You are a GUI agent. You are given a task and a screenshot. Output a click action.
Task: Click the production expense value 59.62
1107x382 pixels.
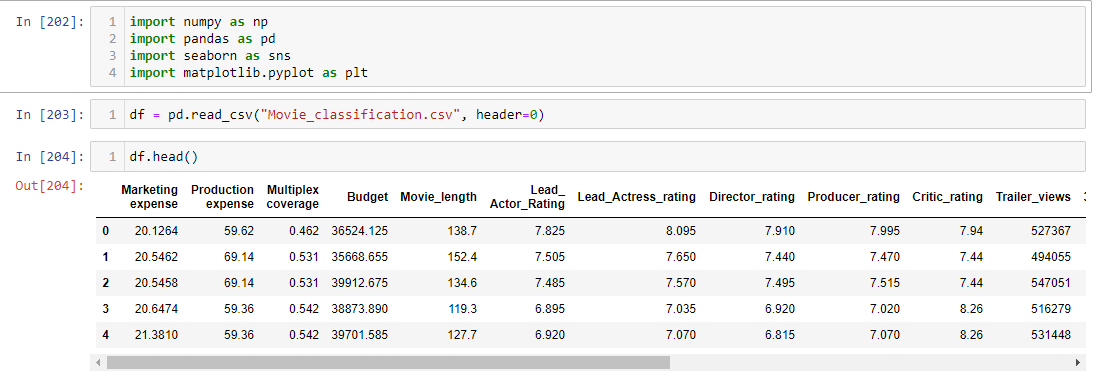(x=239, y=231)
